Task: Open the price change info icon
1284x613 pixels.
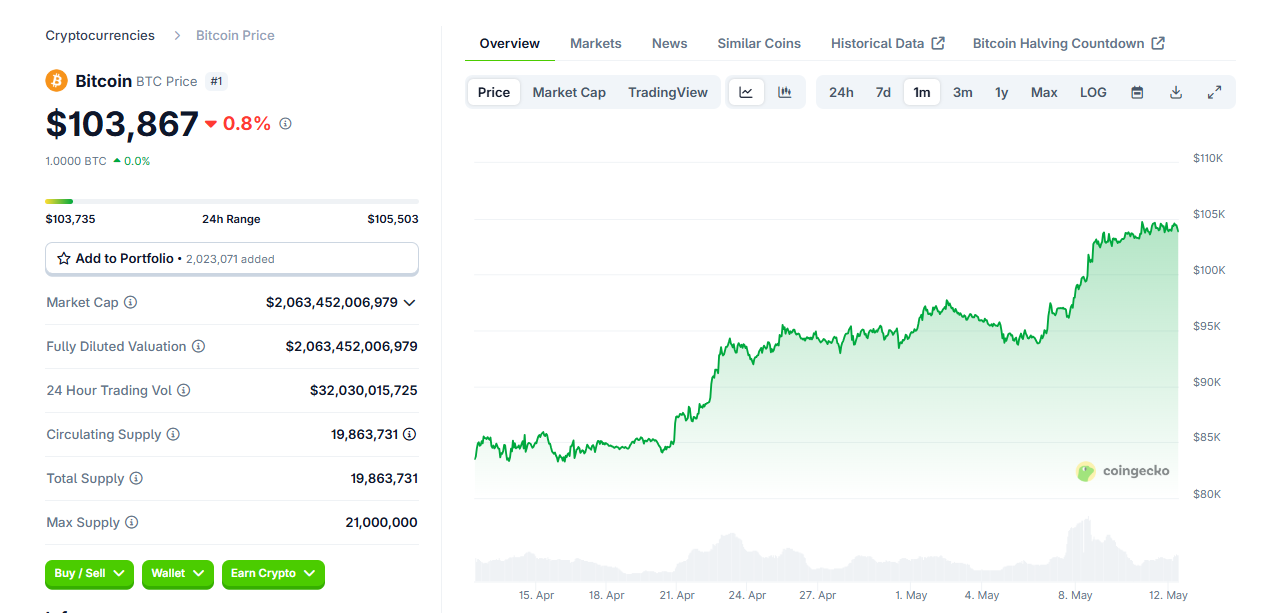Action: tap(285, 124)
